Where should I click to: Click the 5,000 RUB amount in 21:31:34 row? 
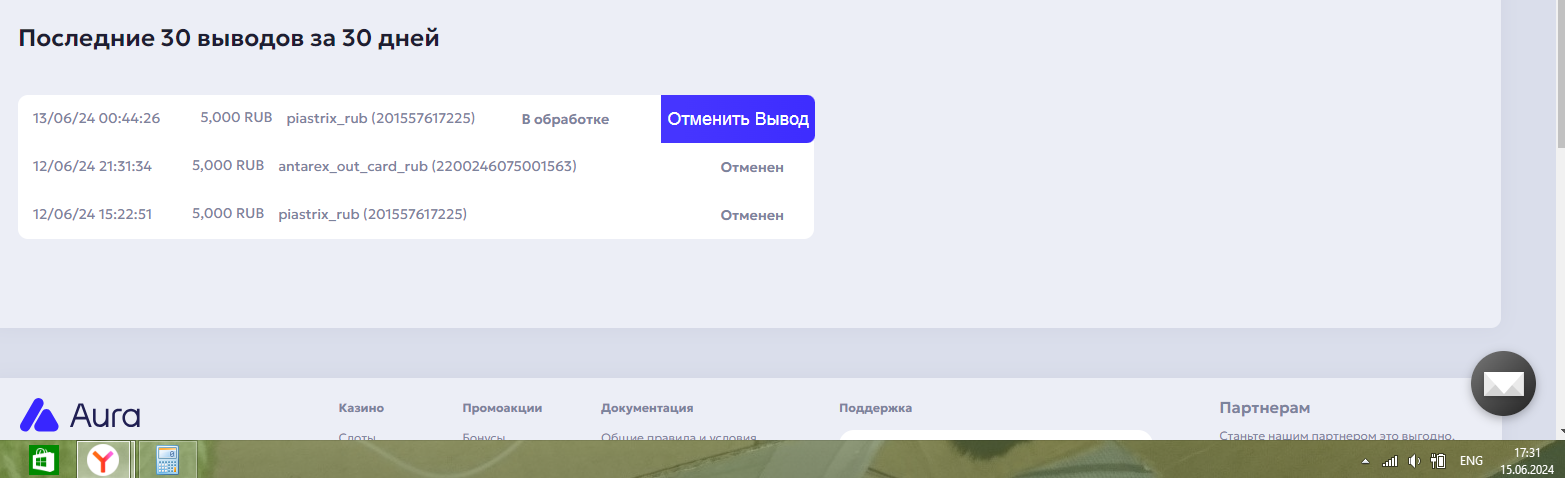click(228, 165)
